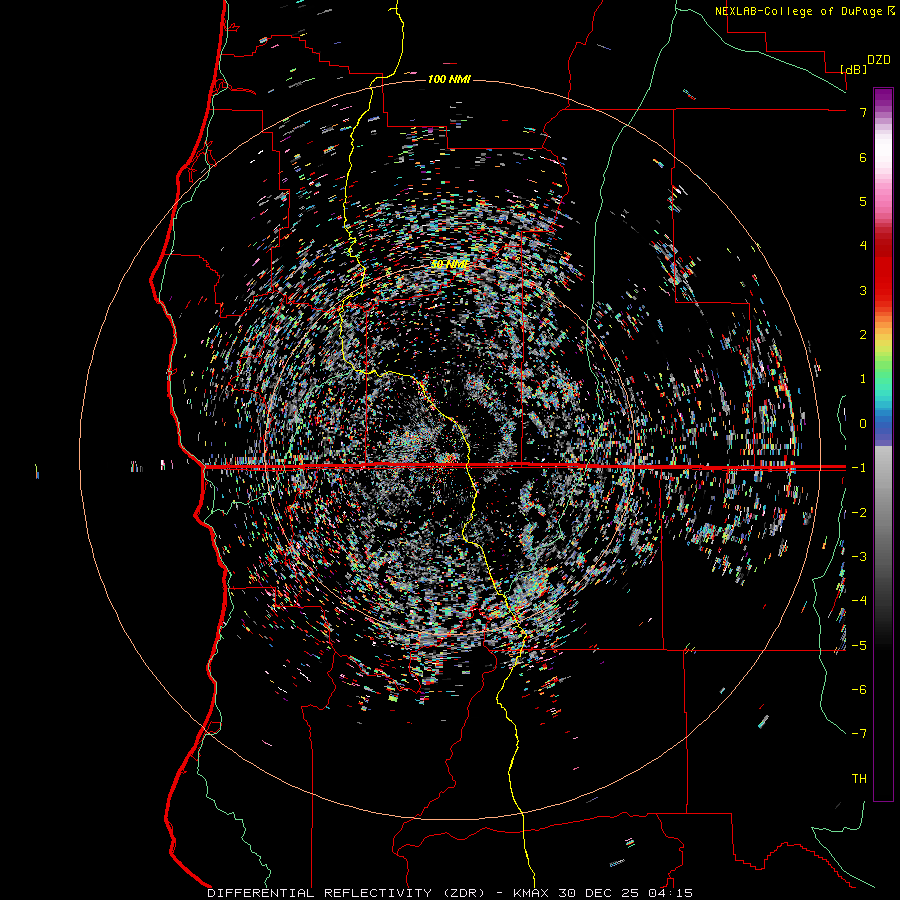The width and height of the screenshot is (900, 900).
Task: Click the 1 value on color scale
Action: pyautogui.click(x=863, y=379)
